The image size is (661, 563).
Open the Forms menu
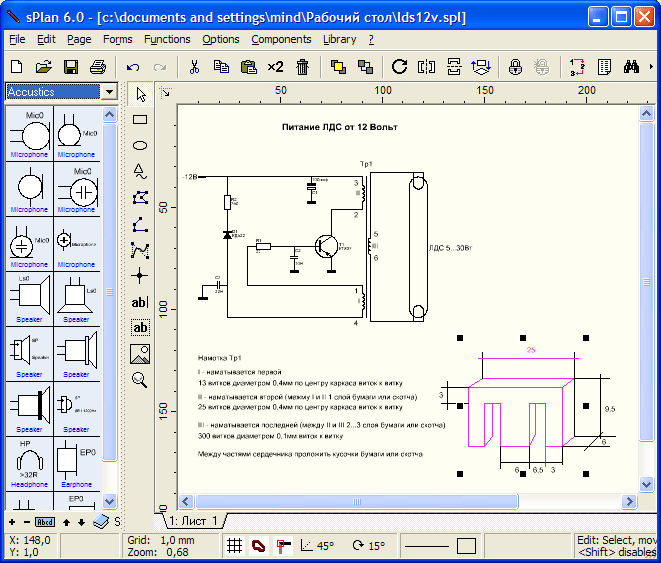pyautogui.click(x=118, y=39)
